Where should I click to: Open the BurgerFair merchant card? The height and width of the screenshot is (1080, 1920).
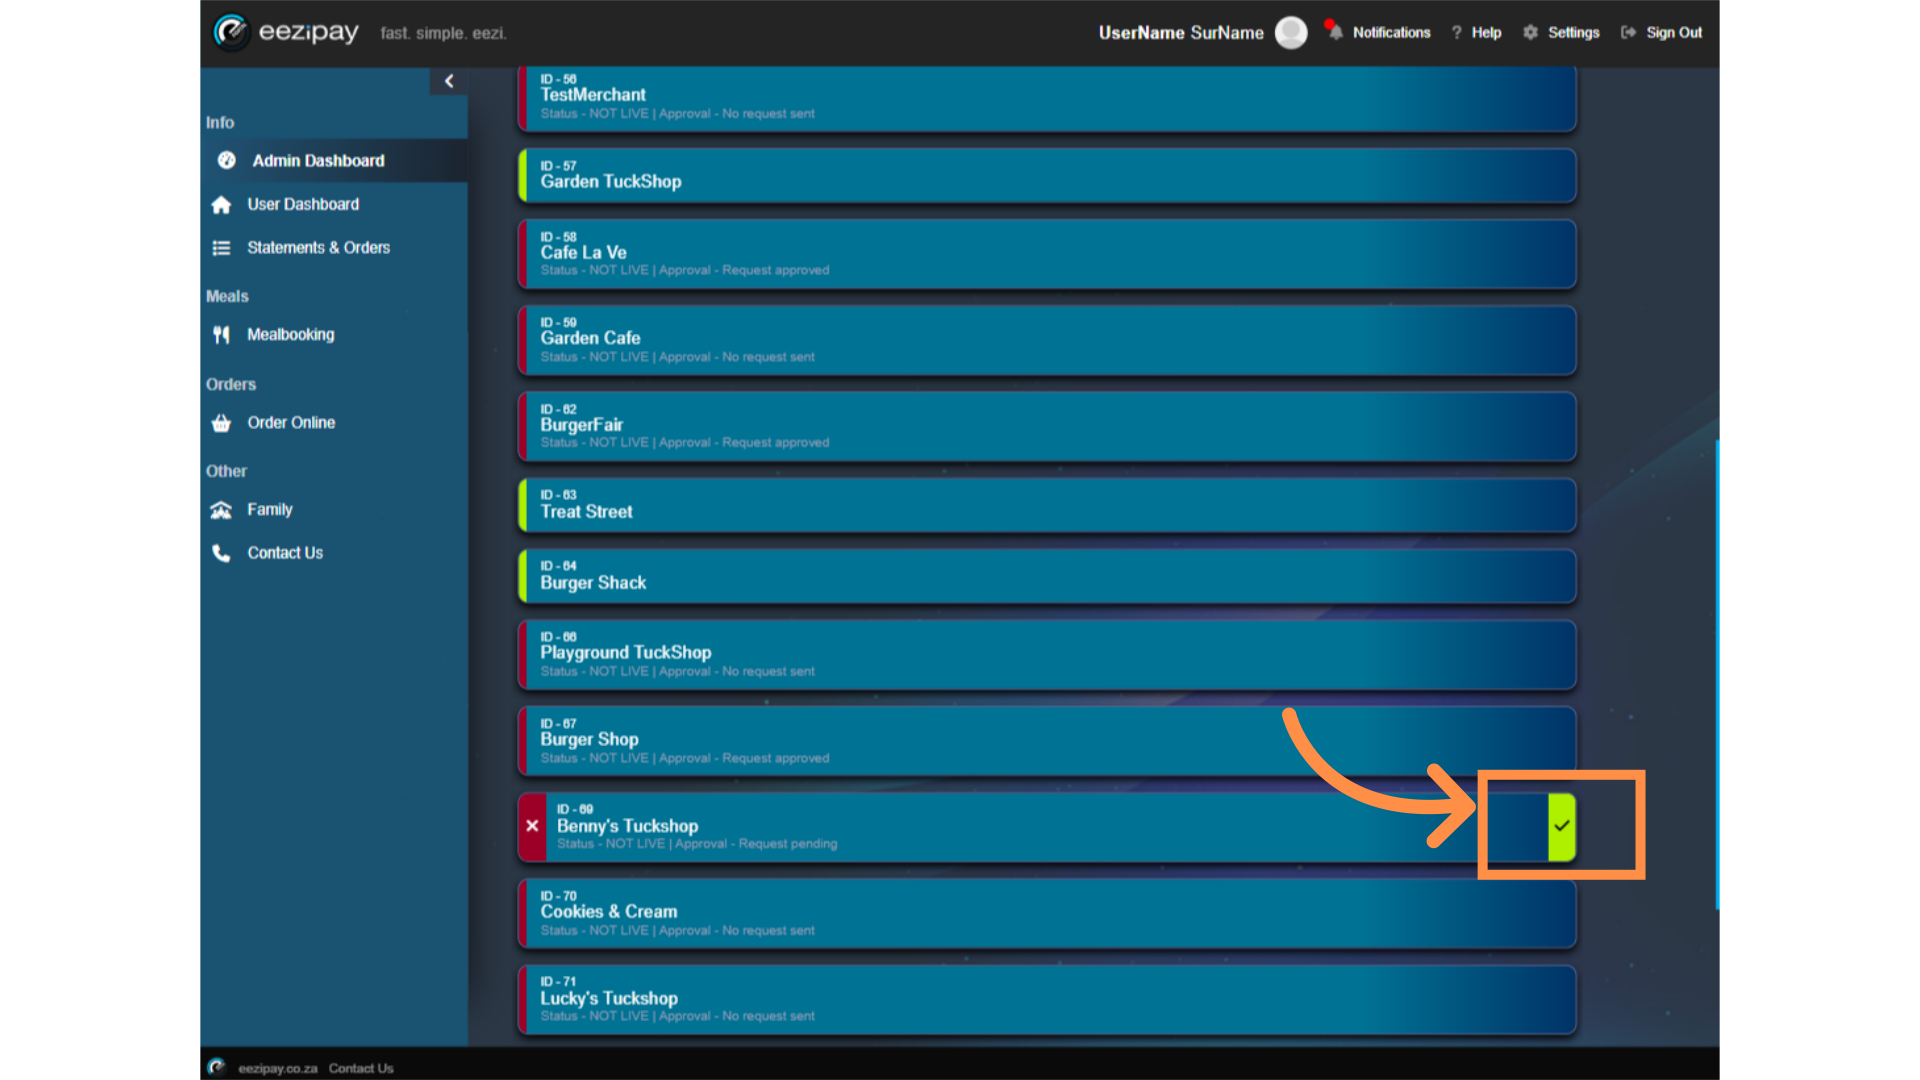1047,426
